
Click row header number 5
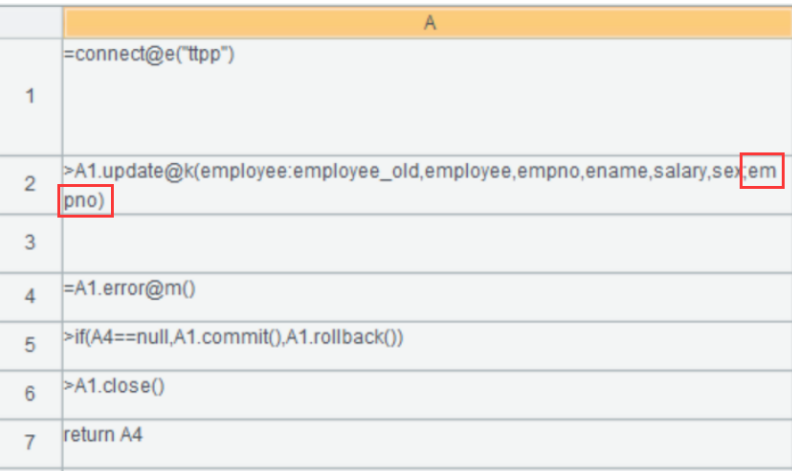click(x=31, y=345)
